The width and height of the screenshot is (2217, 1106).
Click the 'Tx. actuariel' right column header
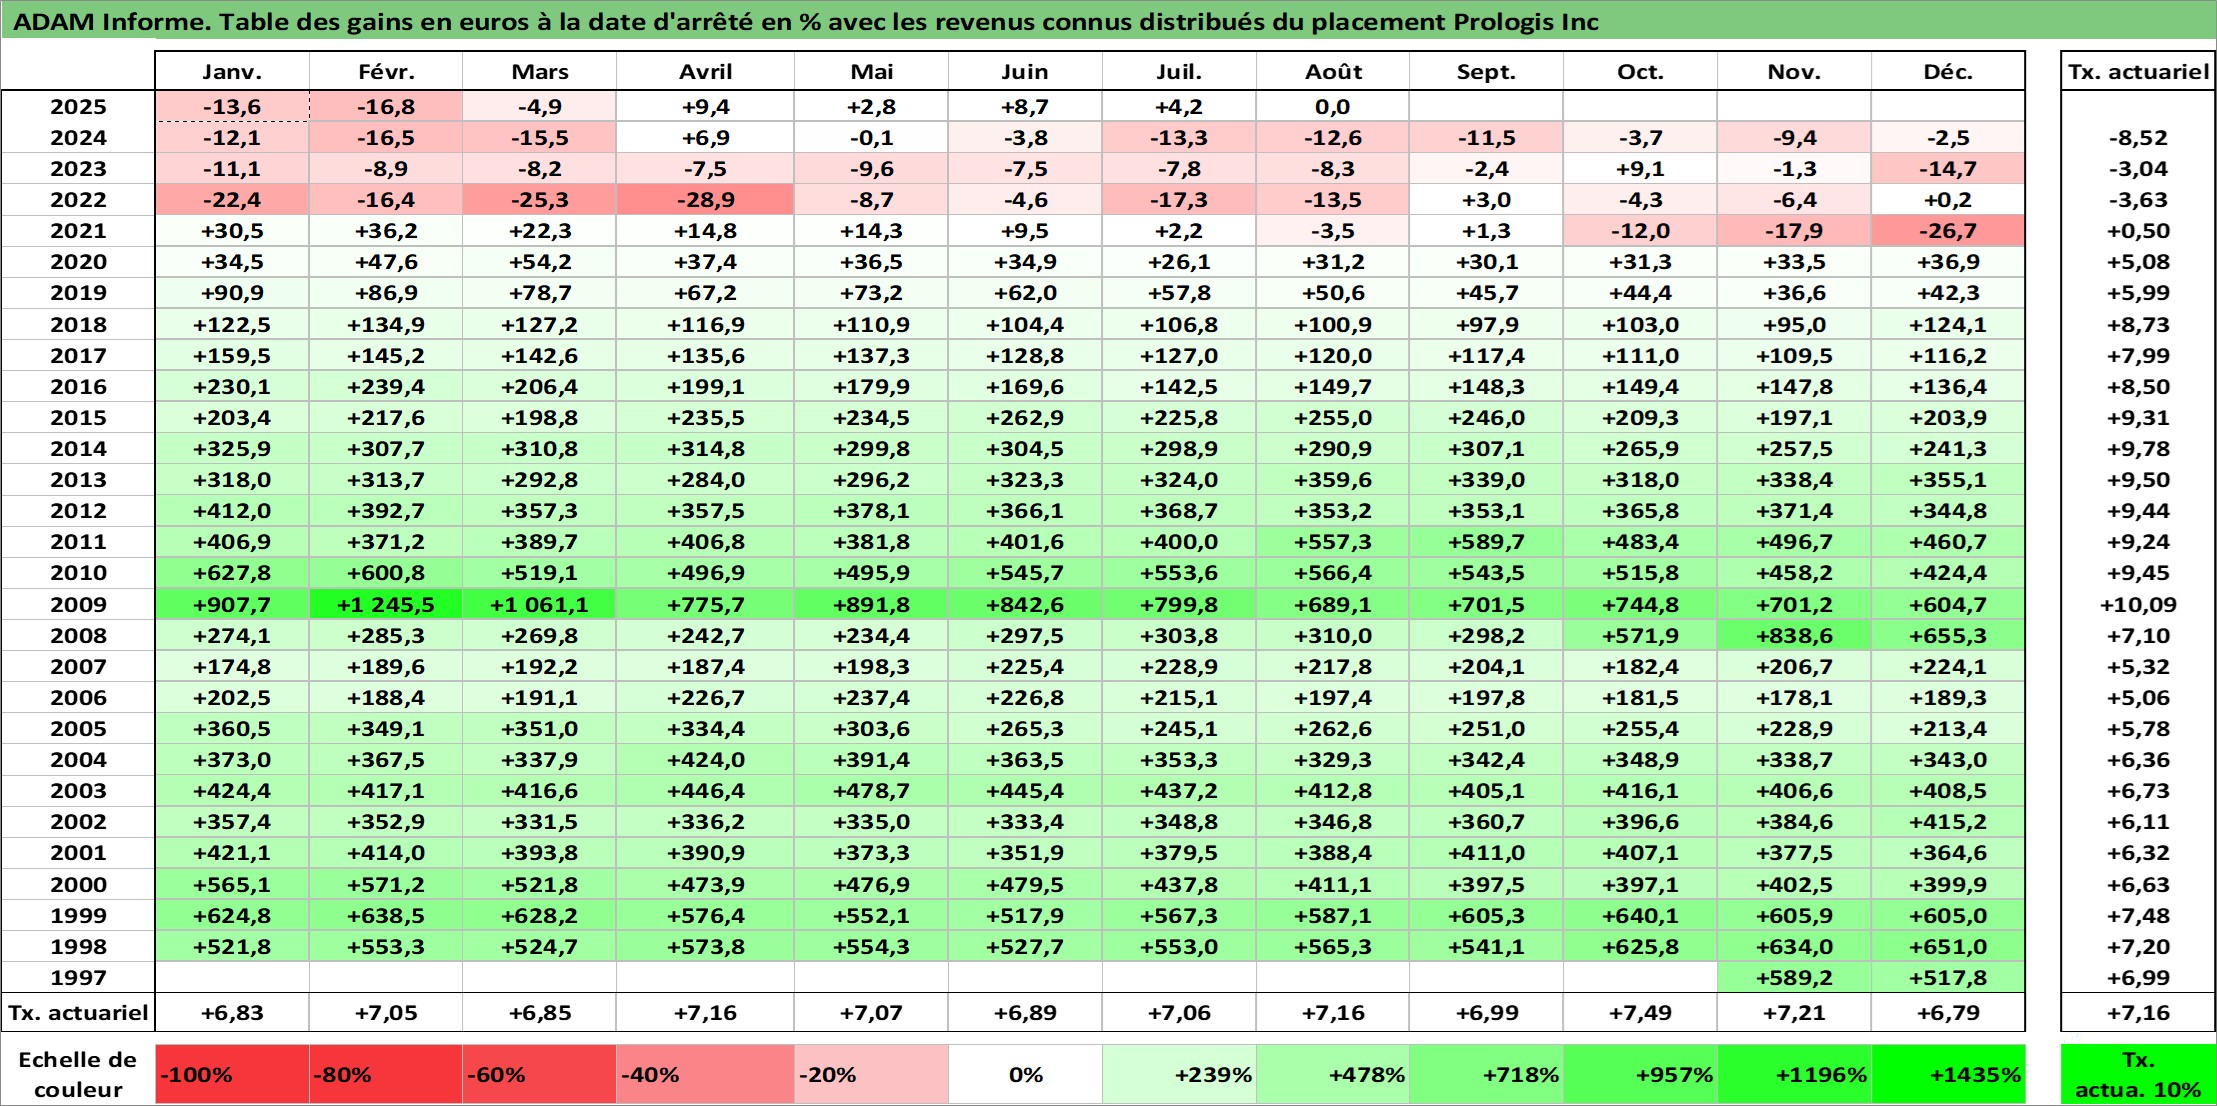tap(2138, 72)
